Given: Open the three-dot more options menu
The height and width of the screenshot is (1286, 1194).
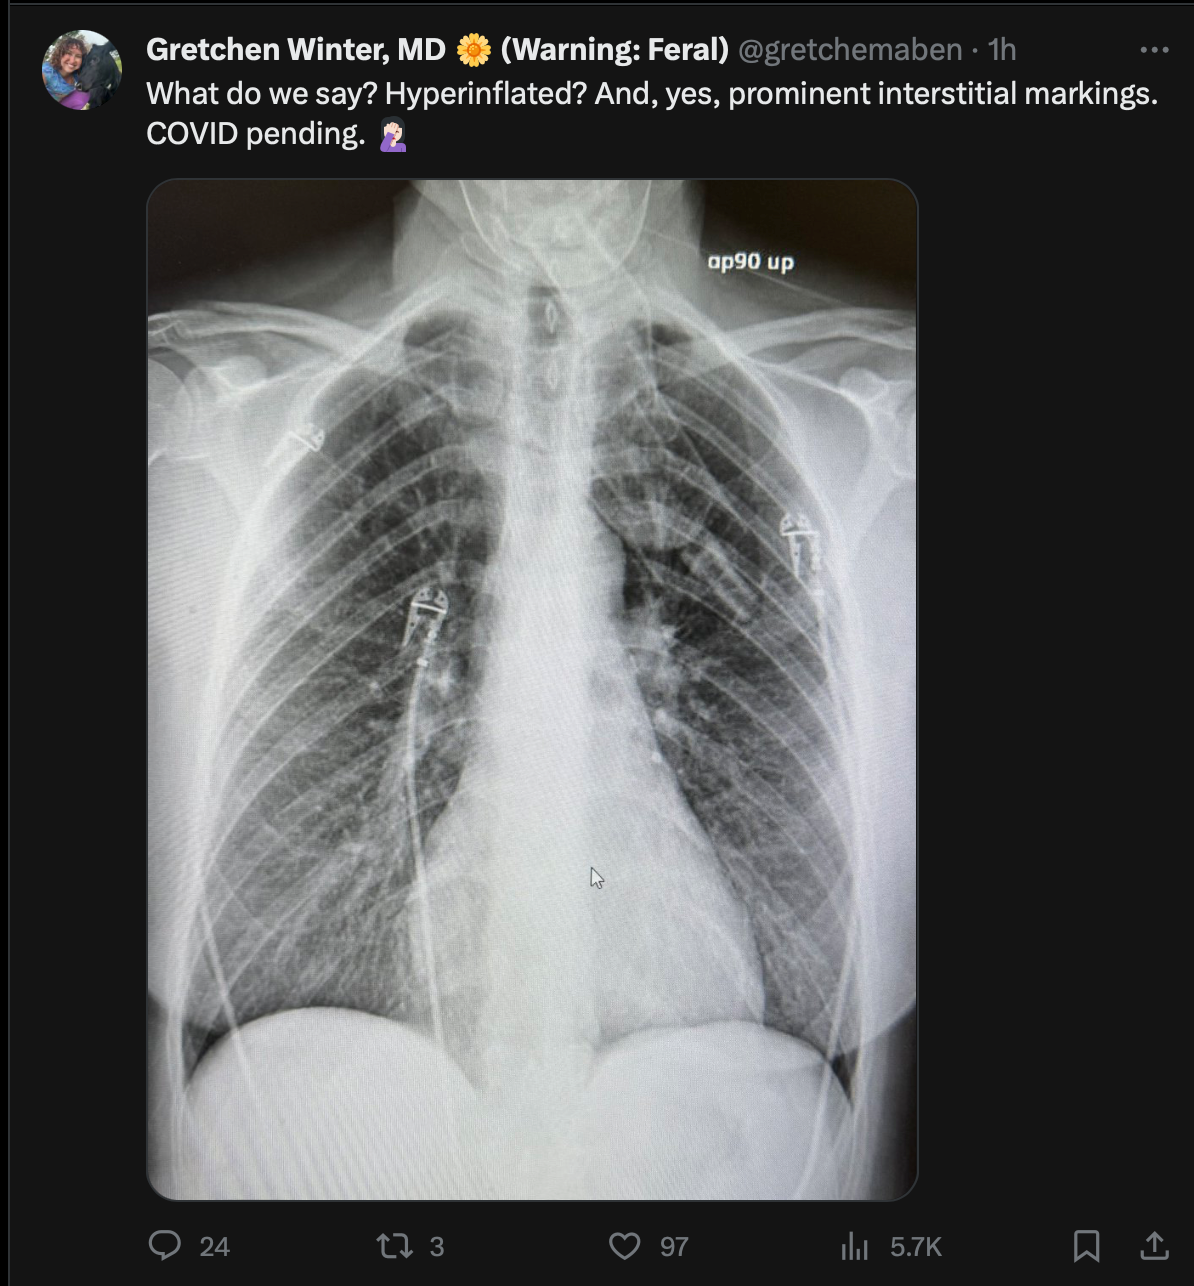Looking at the screenshot, I should 1154,50.
